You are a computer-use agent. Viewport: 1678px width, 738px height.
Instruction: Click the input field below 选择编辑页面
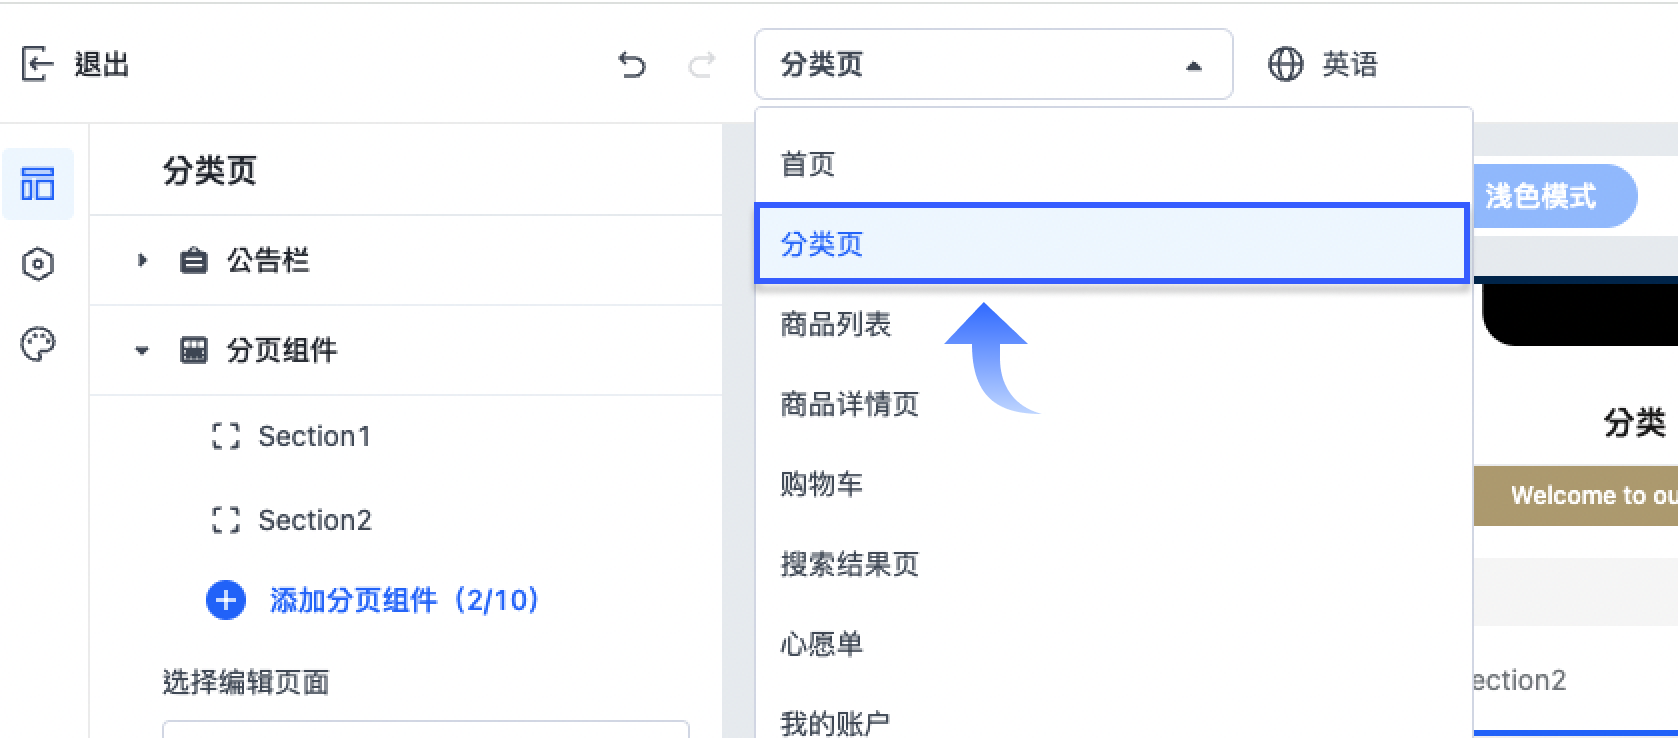point(426,729)
